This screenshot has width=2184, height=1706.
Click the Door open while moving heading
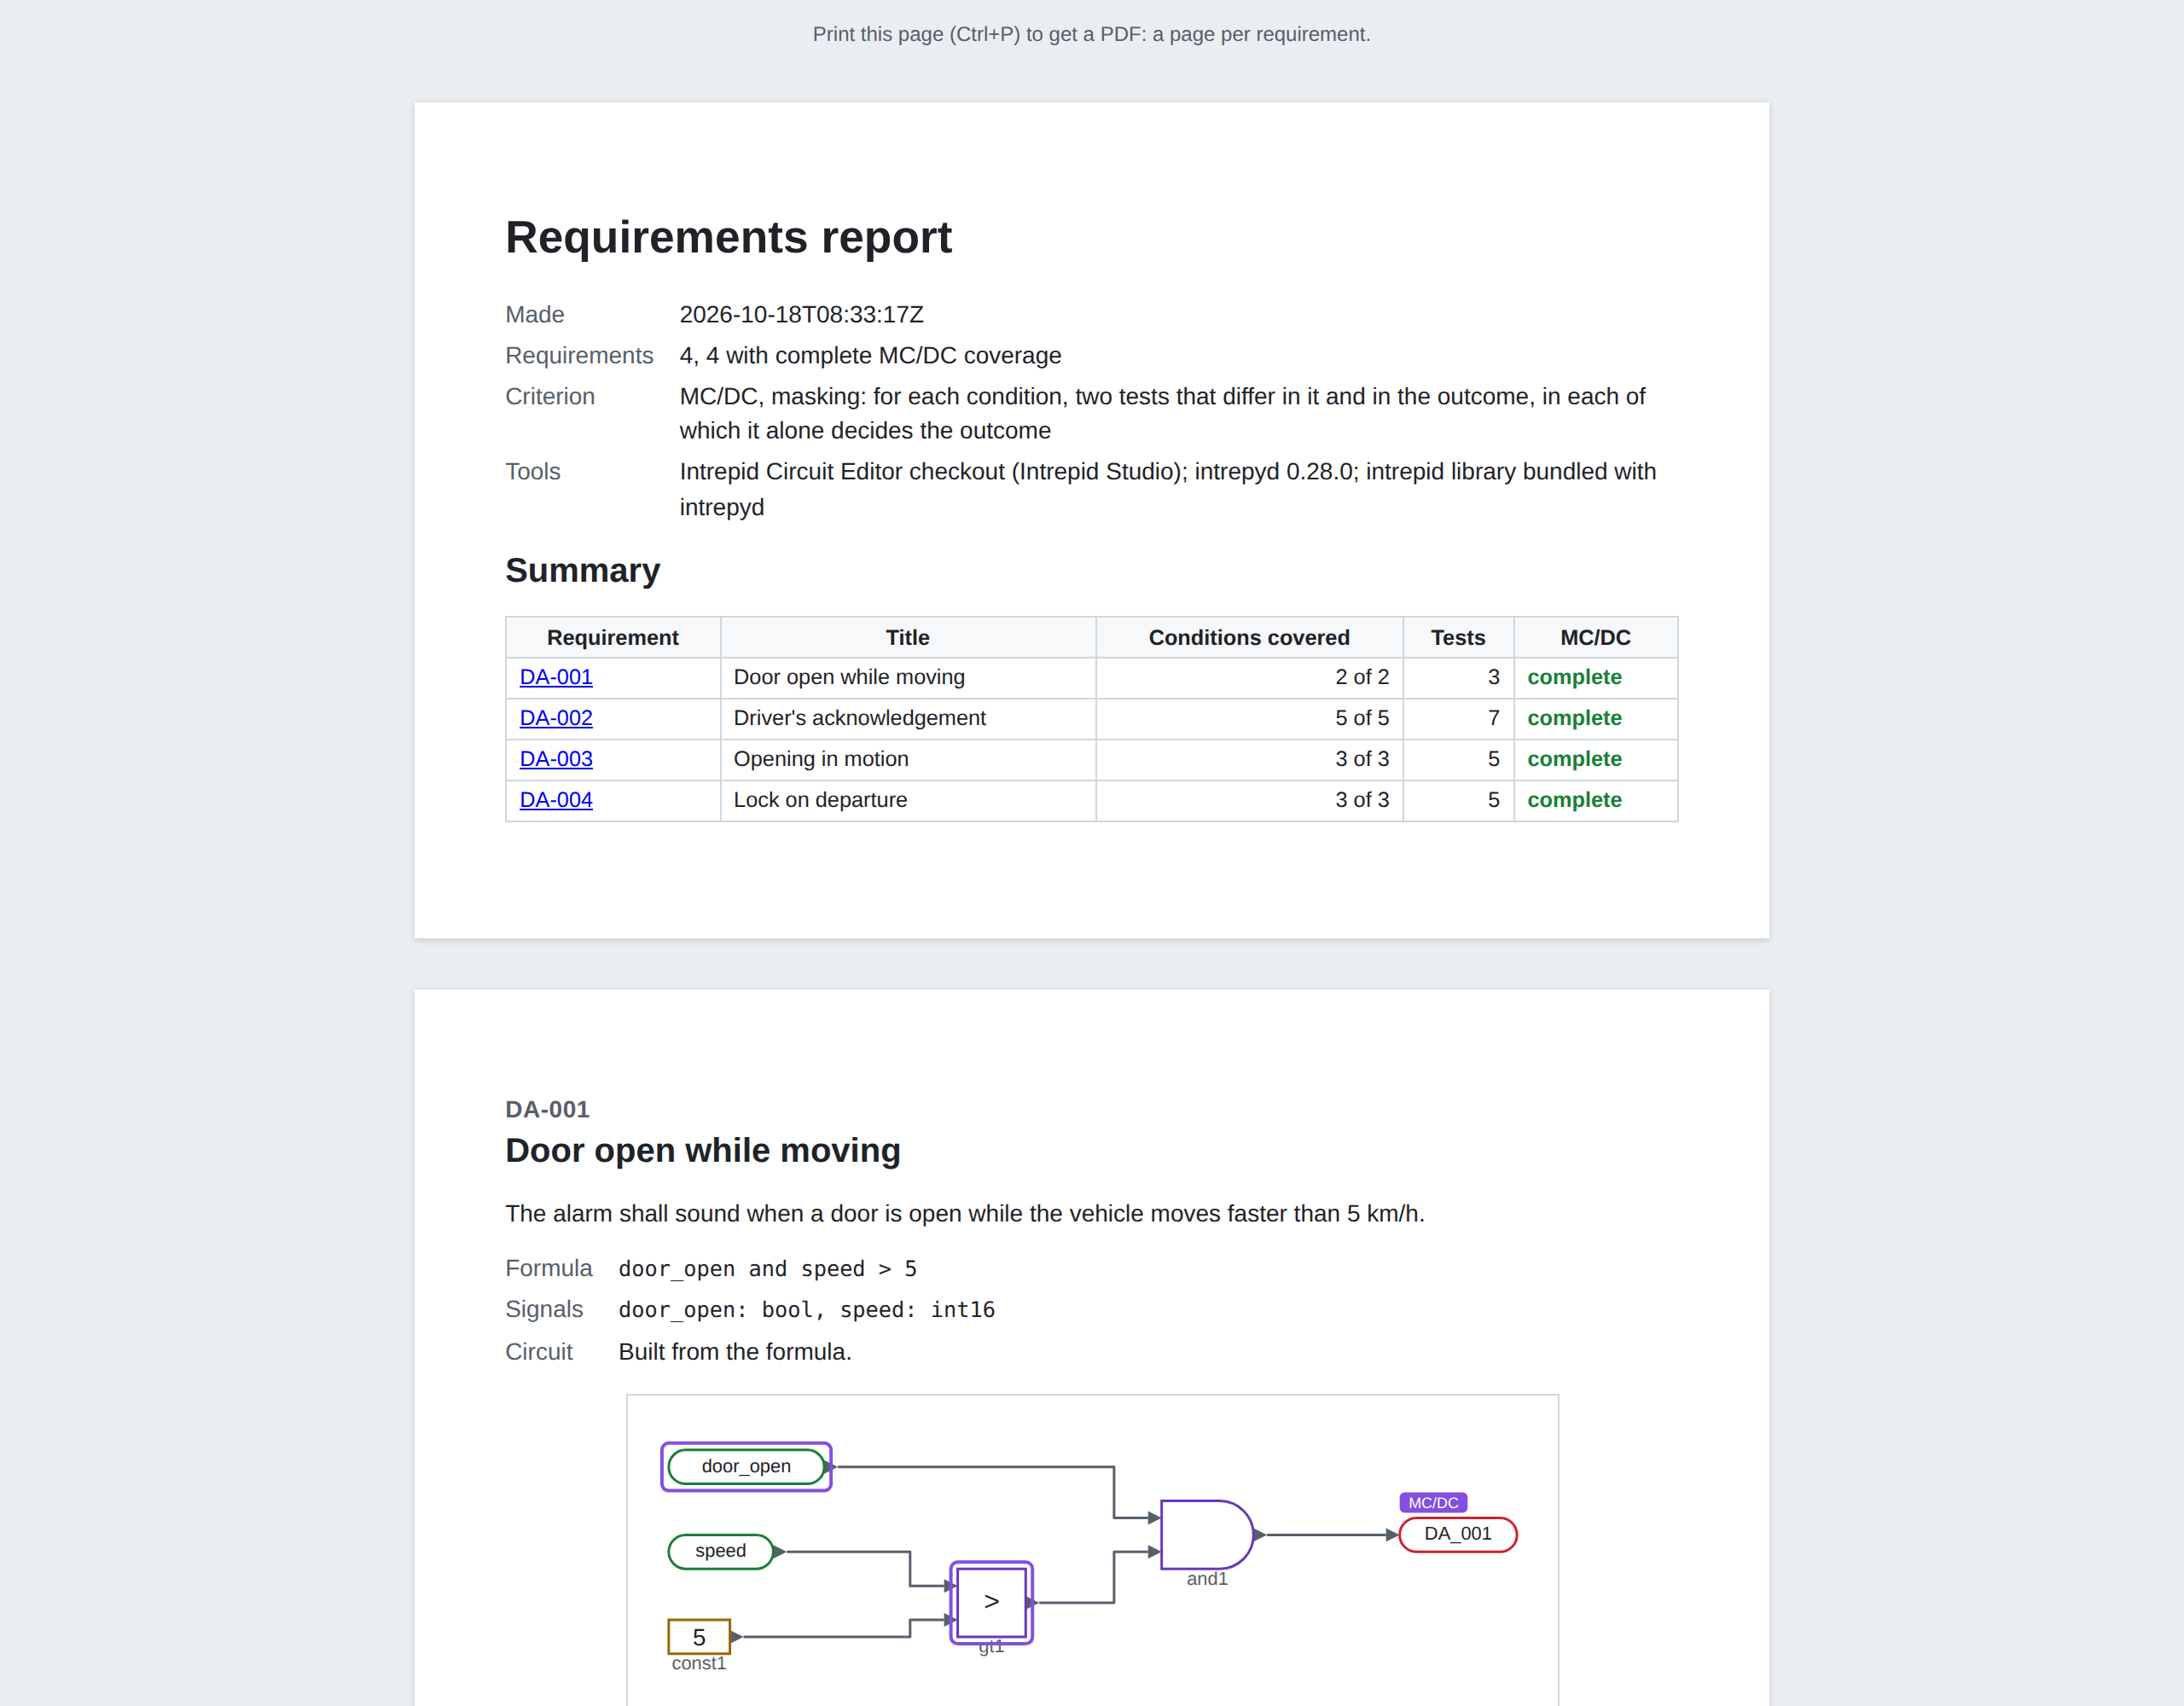tap(703, 1150)
